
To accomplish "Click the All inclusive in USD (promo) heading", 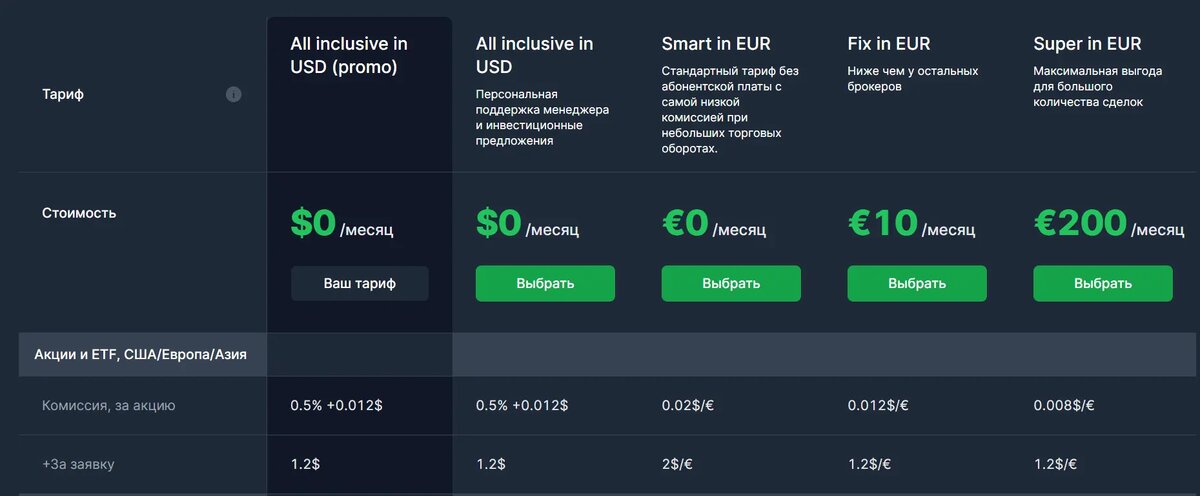I will click(x=349, y=56).
